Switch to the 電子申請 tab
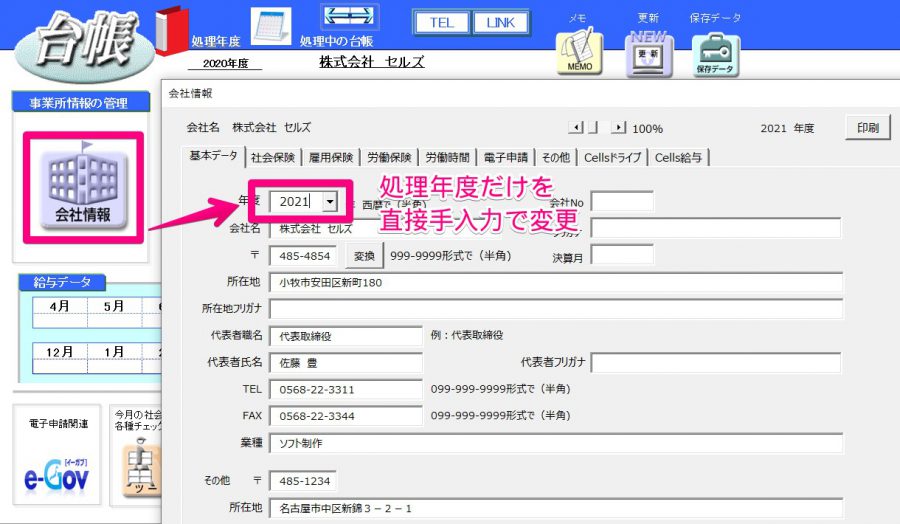This screenshot has height=524, width=900. pyautogui.click(x=506, y=158)
